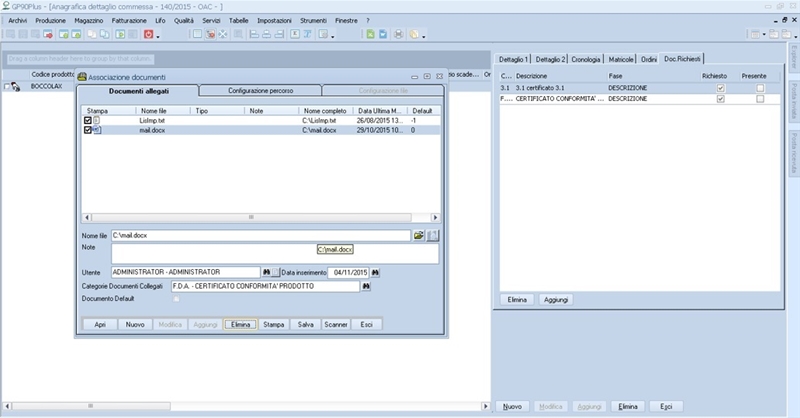Click Elimina under the Doc.Richiesti list
Image resolution: width=800 pixels, height=418 pixels.
pyautogui.click(x=517, y=300)
